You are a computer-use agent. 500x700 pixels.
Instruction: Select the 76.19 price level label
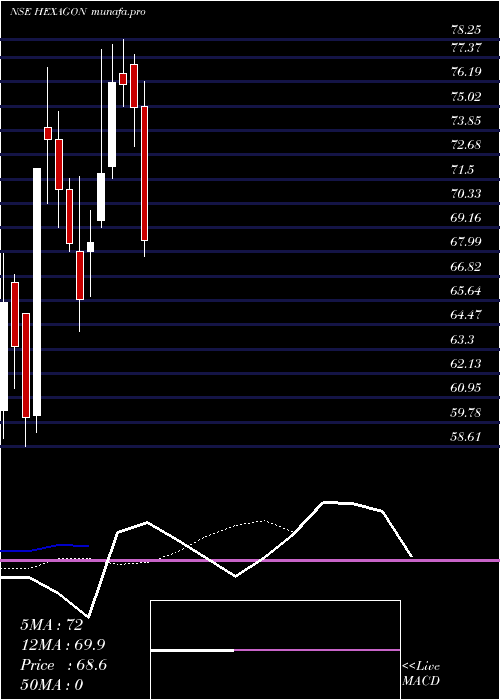click(x=466, y=72)
